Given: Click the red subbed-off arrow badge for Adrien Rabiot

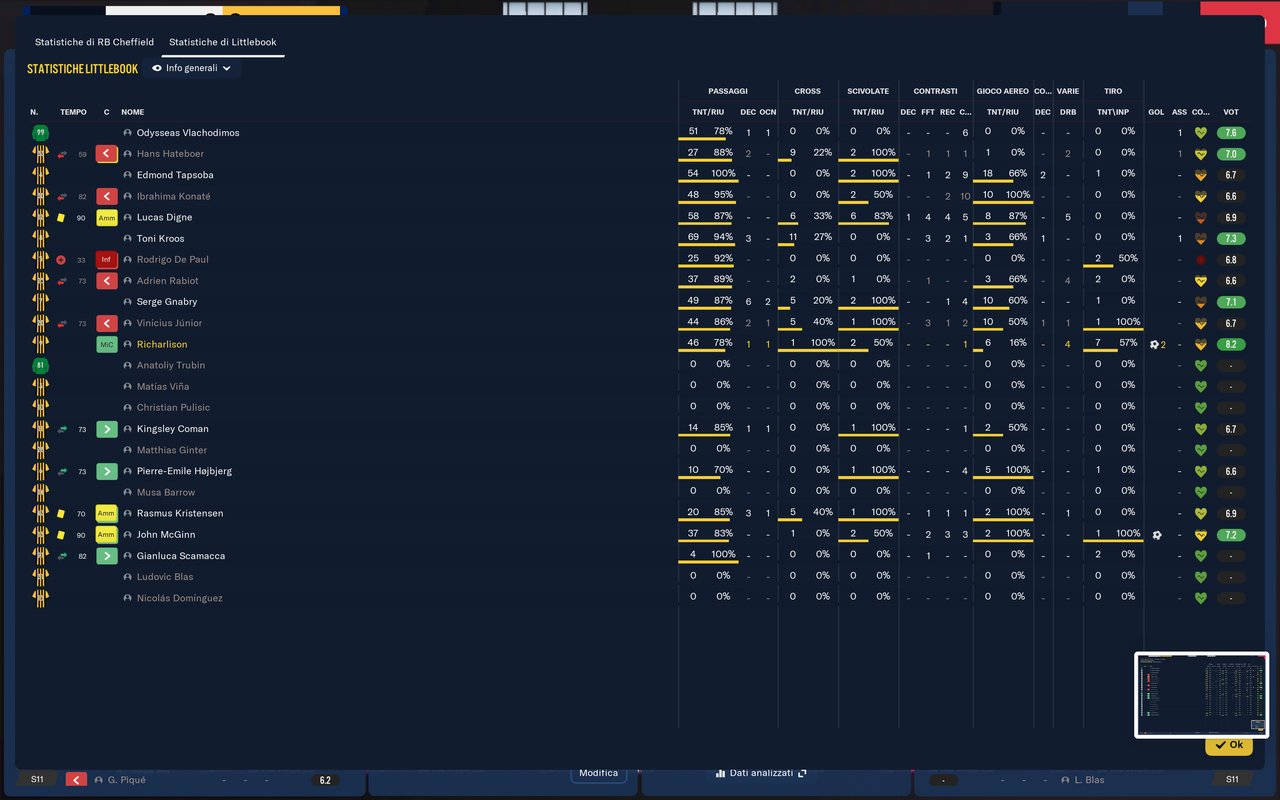Looking at the screenshot, I should pos(107,281).
